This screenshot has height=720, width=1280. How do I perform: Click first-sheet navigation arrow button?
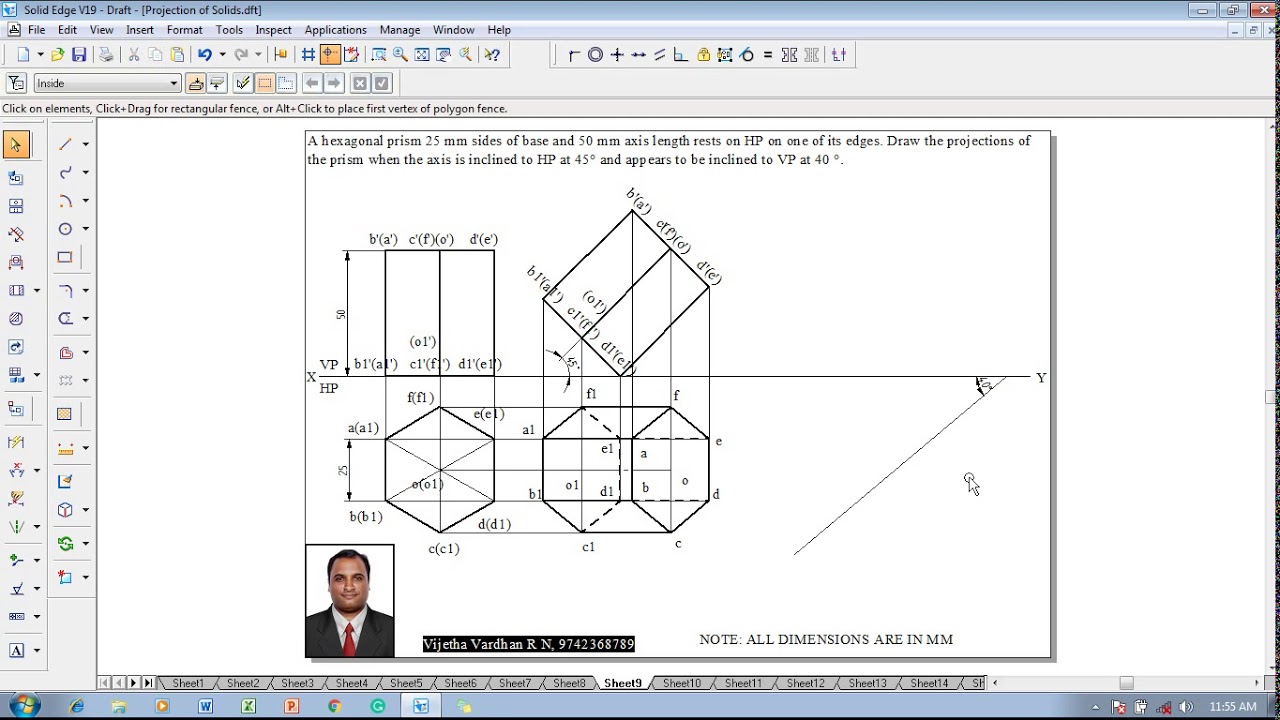point(104,683)
